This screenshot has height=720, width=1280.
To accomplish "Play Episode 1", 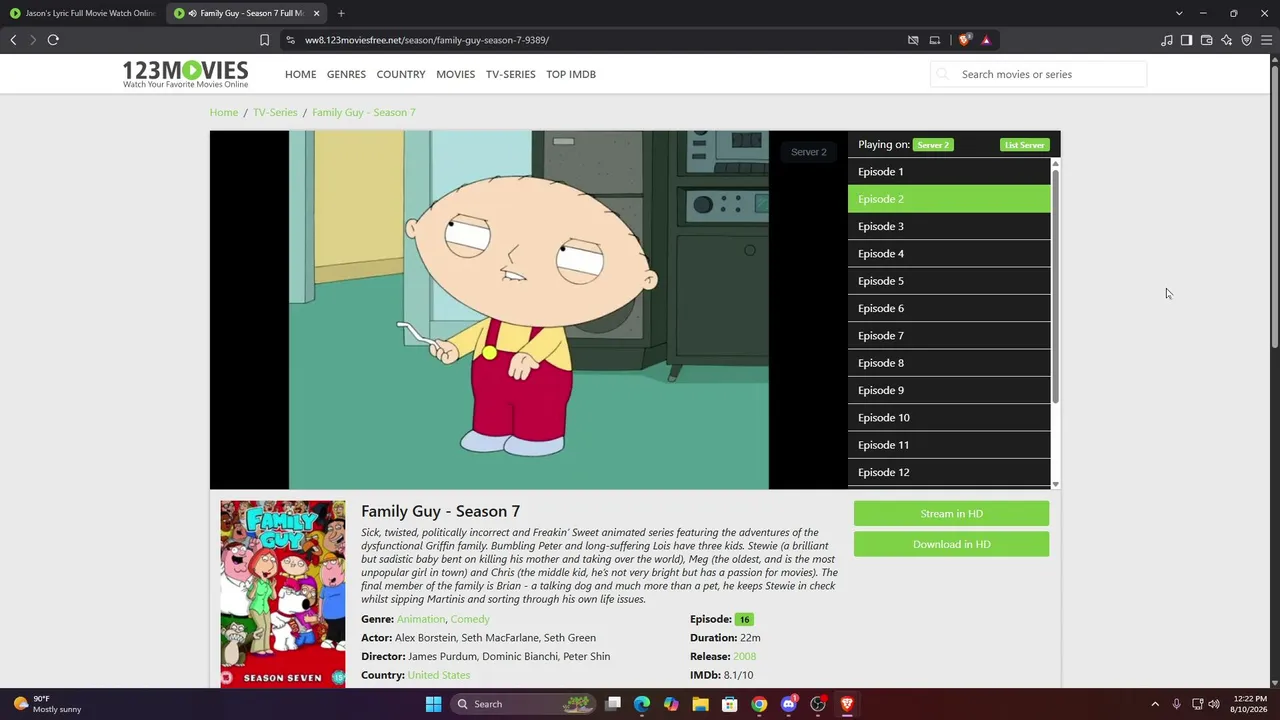I will (949, 172).
